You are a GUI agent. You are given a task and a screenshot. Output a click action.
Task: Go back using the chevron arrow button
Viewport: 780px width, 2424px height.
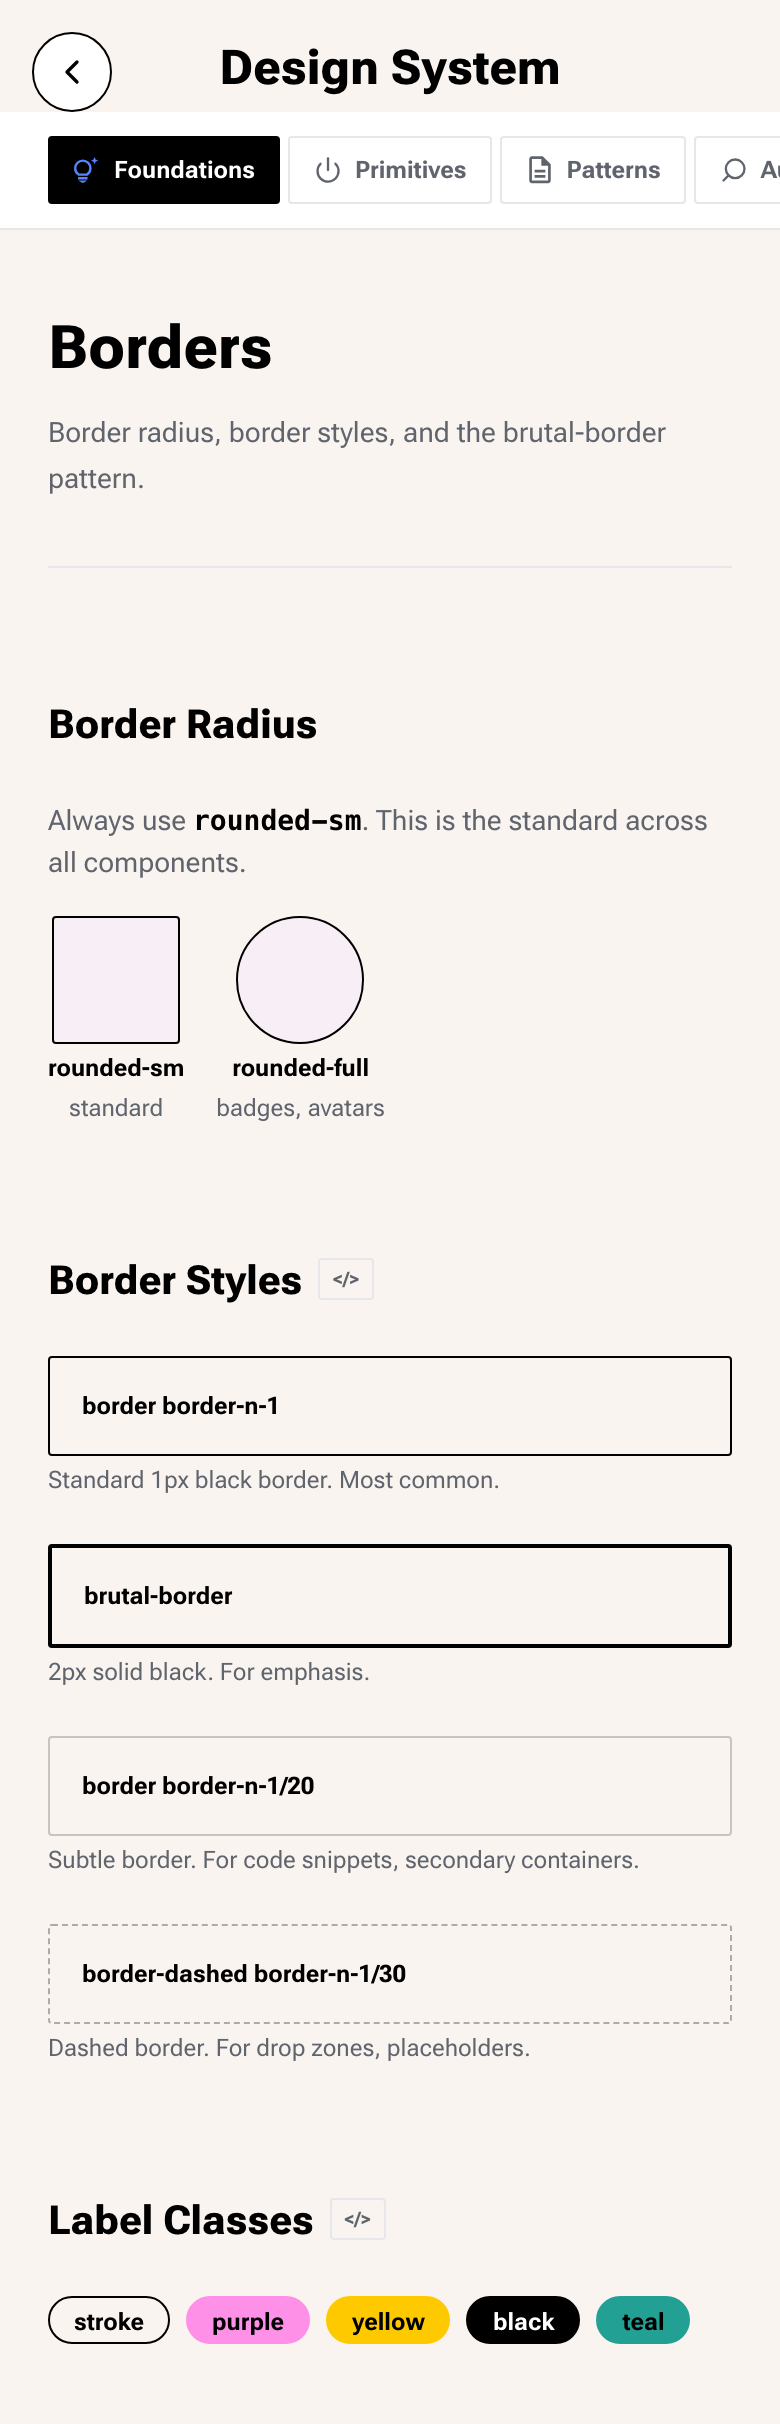72,72
